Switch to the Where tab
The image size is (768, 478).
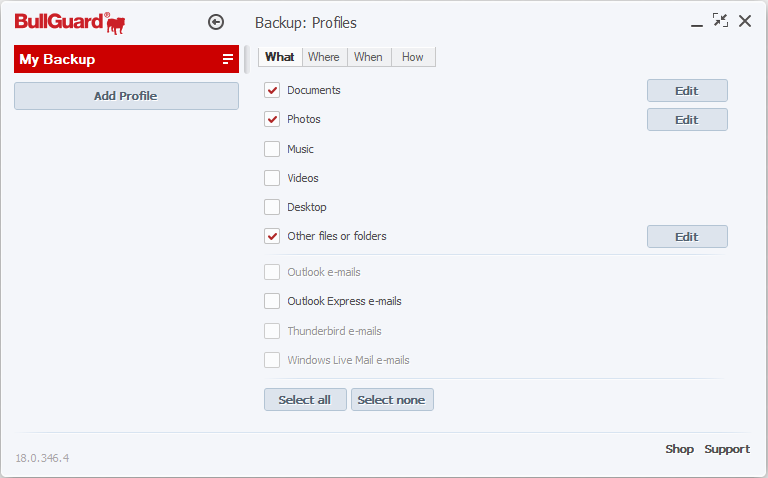click(324, 57)
